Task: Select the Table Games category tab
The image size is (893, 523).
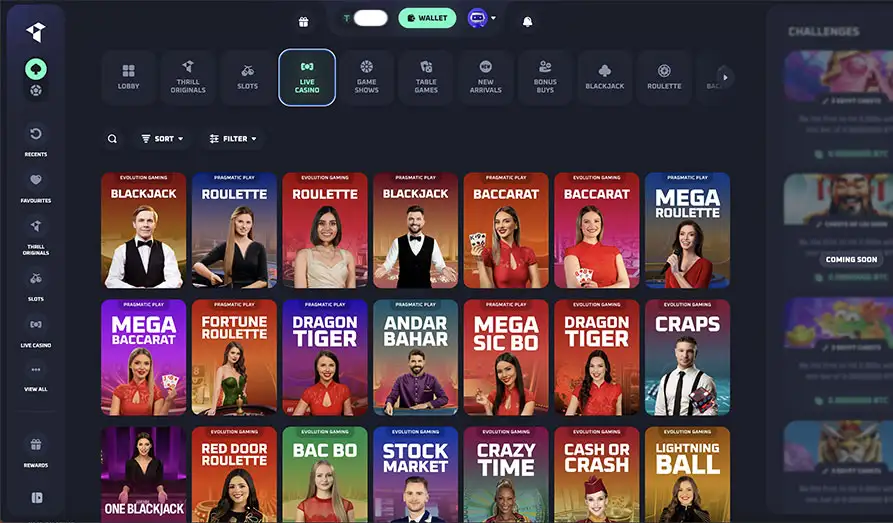Action: pyautogui.click(x=426, y=77)
